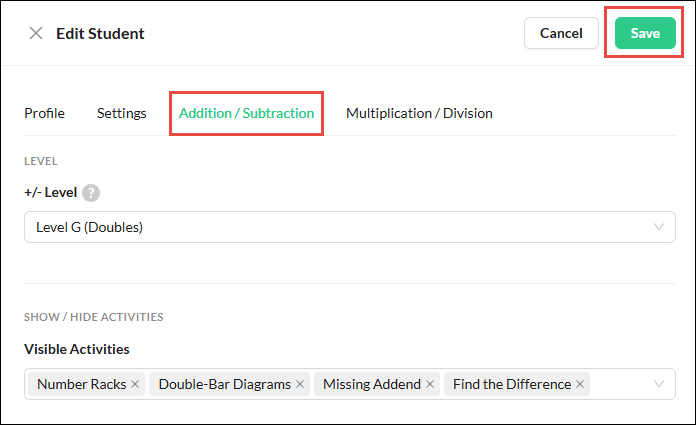Switch to the Profile tab
This screenshot has height=425, width=696.
click(x=44, y=113)
